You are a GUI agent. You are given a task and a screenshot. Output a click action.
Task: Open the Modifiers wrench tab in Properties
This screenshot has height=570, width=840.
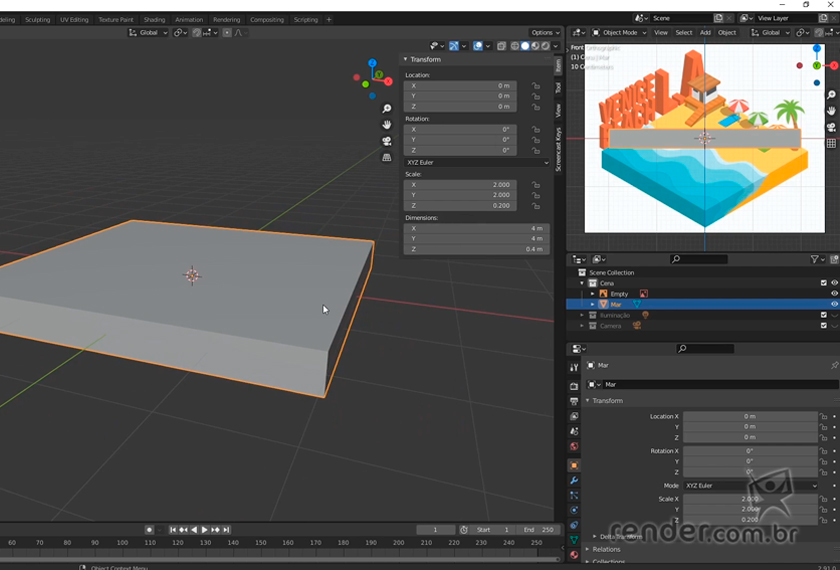coord(574,480)
